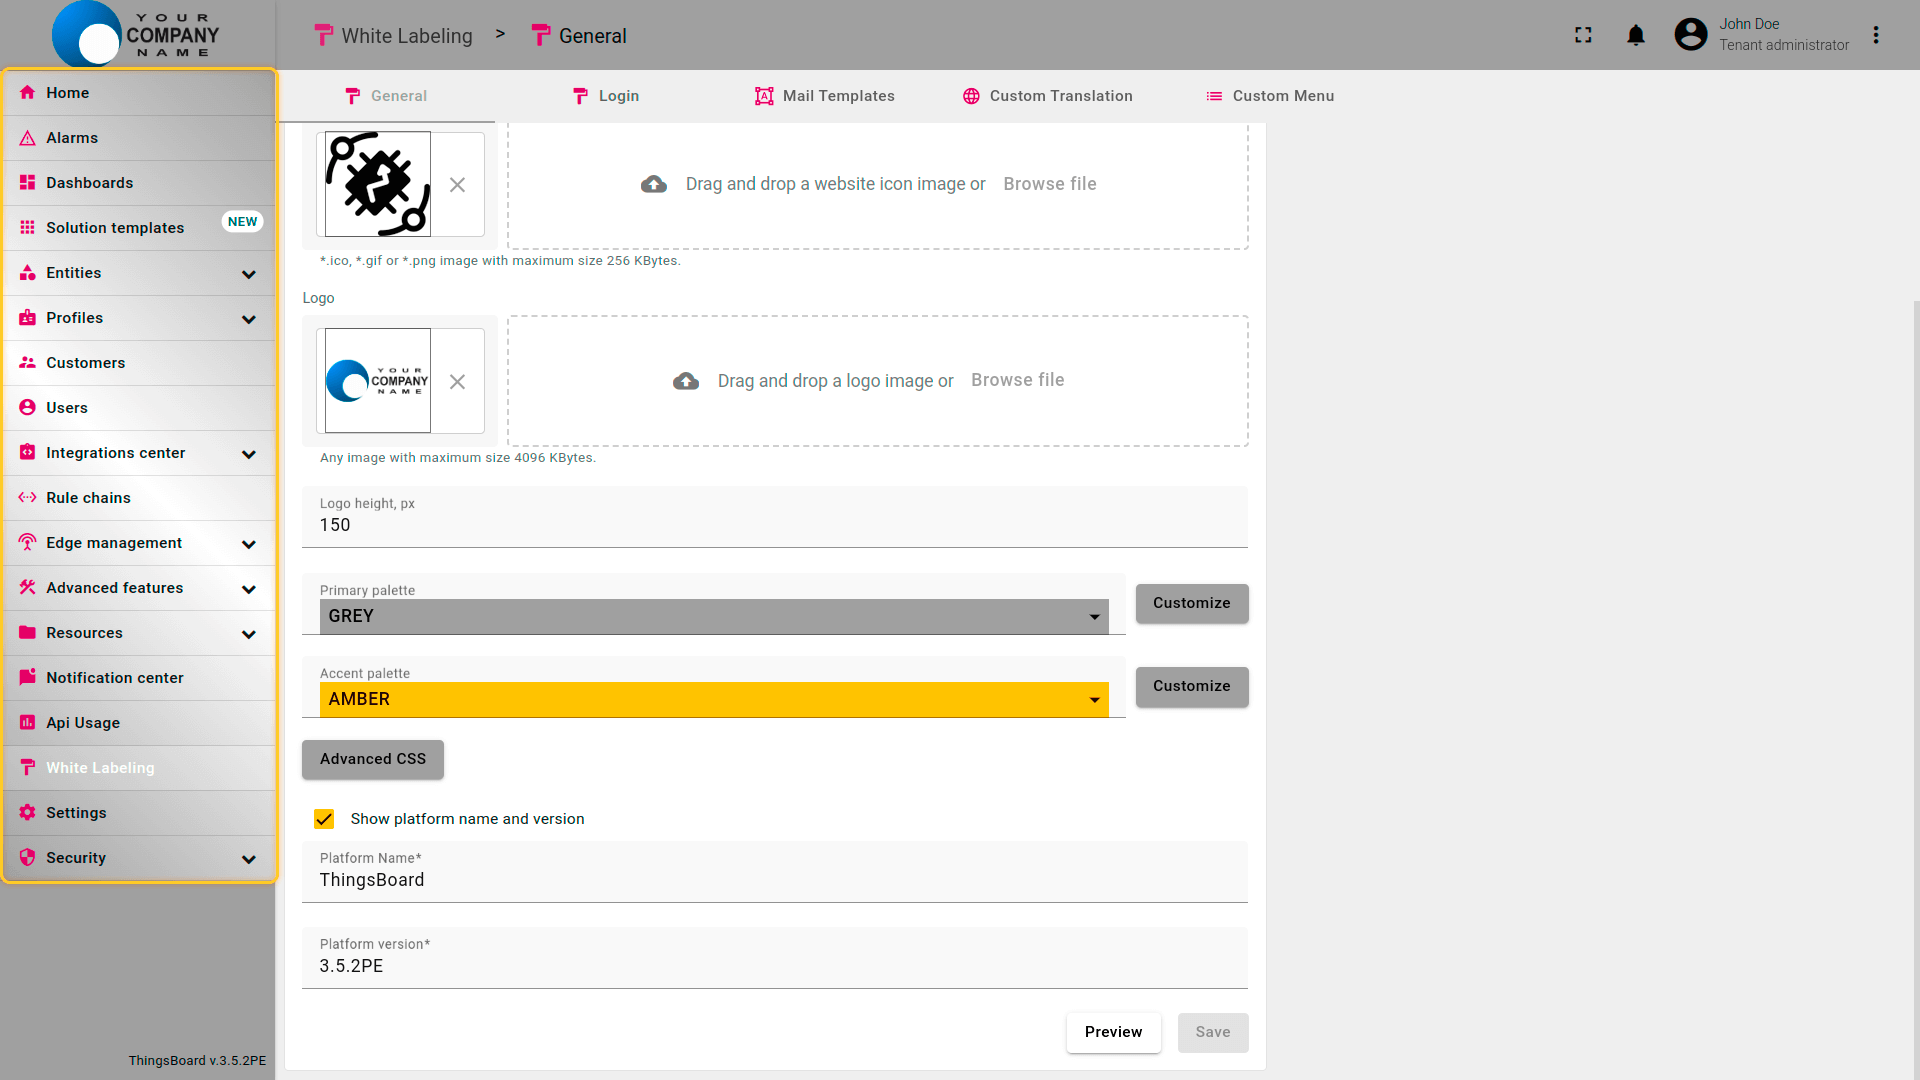Remove the website icon image

point(457,185)
